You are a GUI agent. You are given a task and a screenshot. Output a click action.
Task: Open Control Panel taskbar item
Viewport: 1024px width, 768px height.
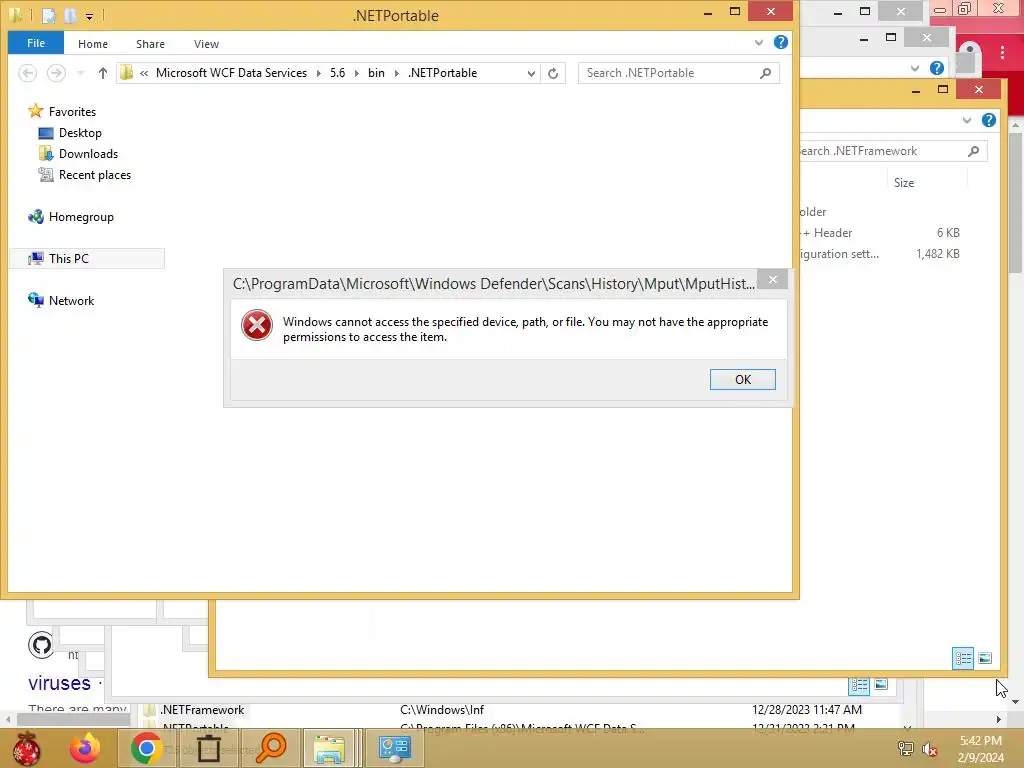pyautogui.click(x=394, y=748)
